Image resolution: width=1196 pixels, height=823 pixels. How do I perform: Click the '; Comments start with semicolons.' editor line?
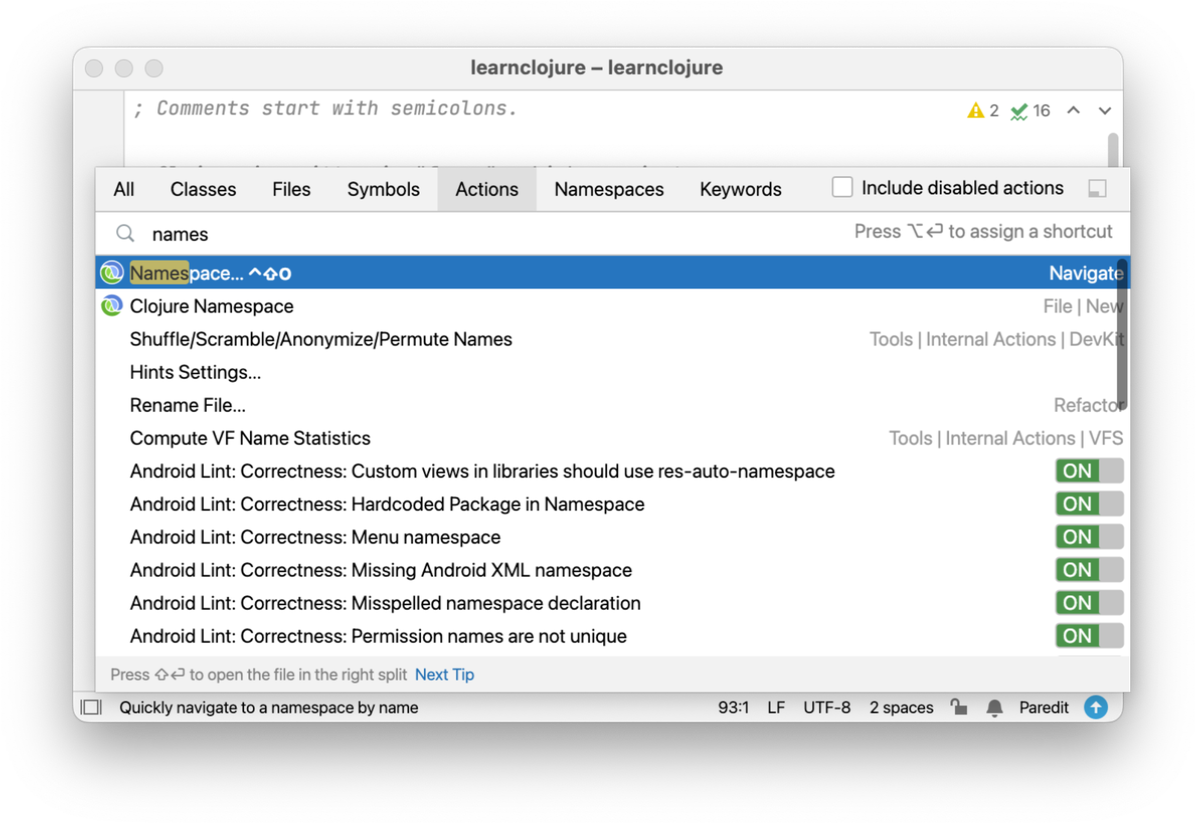pos(326,108)
